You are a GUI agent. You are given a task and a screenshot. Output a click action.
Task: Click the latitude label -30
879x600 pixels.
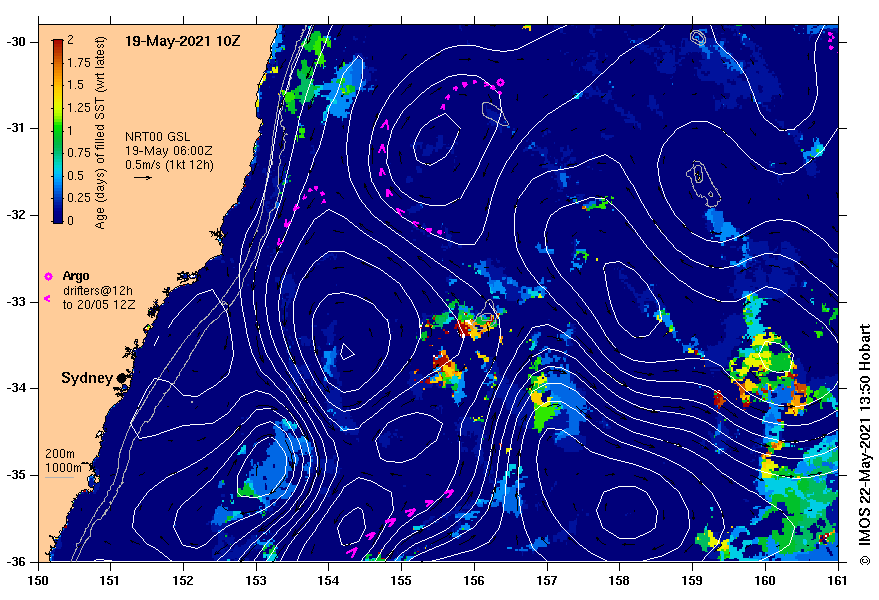click(15, 42)
